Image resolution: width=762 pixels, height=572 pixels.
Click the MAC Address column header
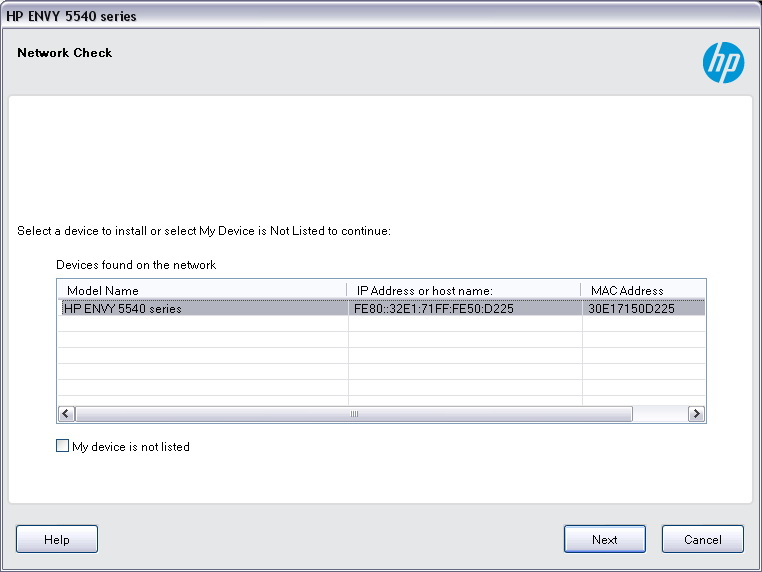[x=627, y=291]
